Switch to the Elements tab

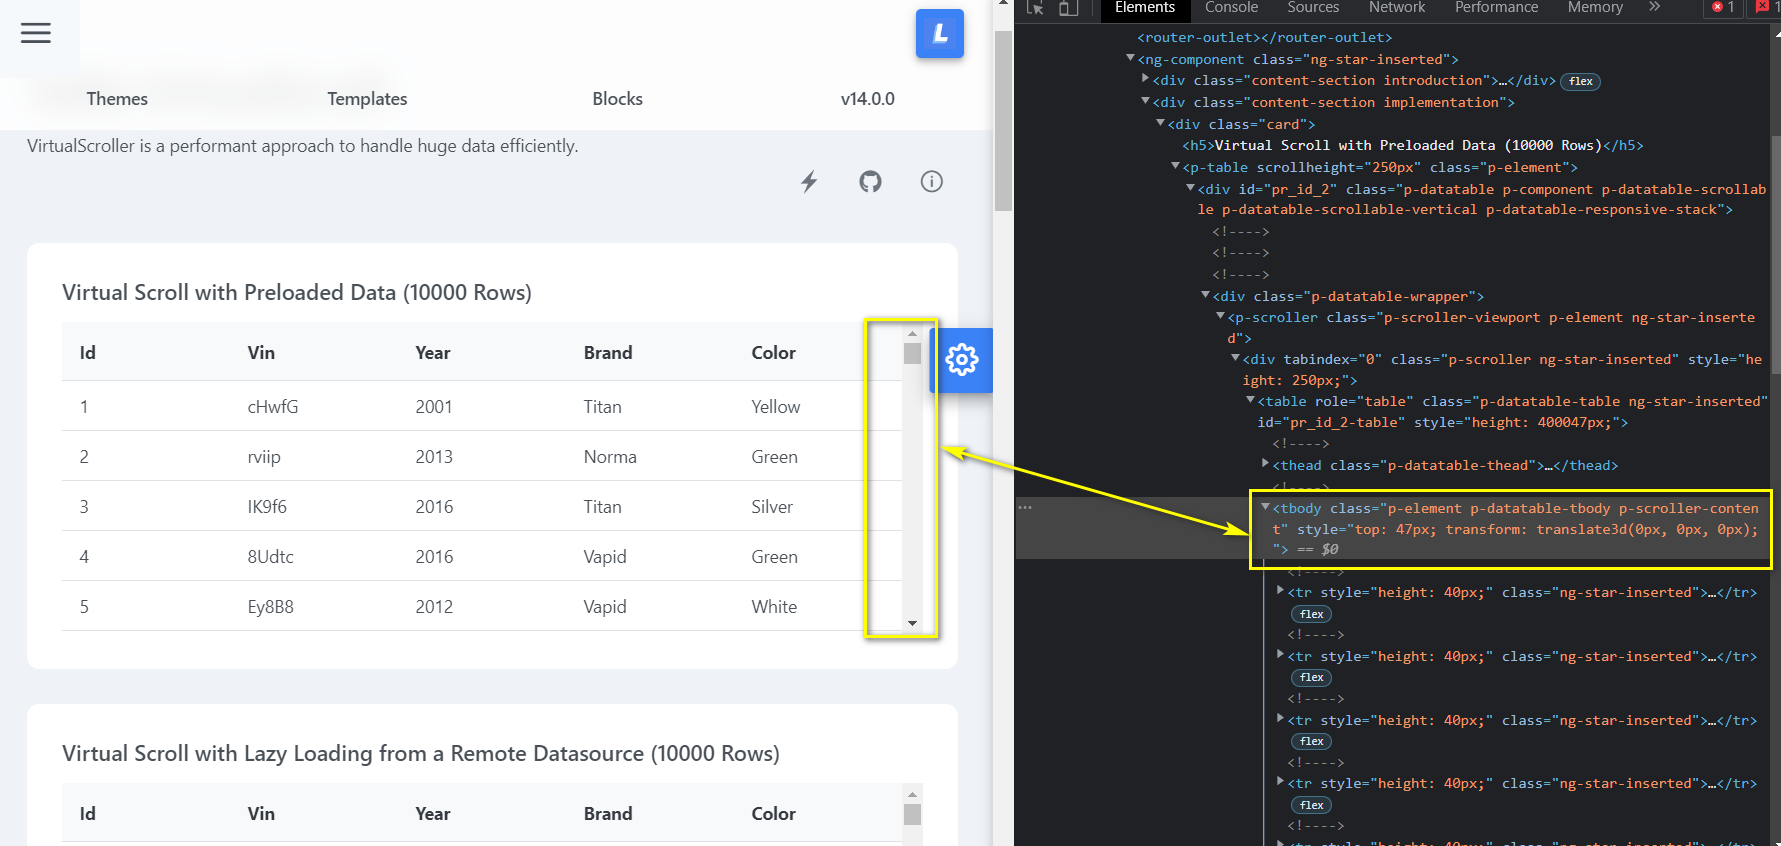(x=1145, y=8)
